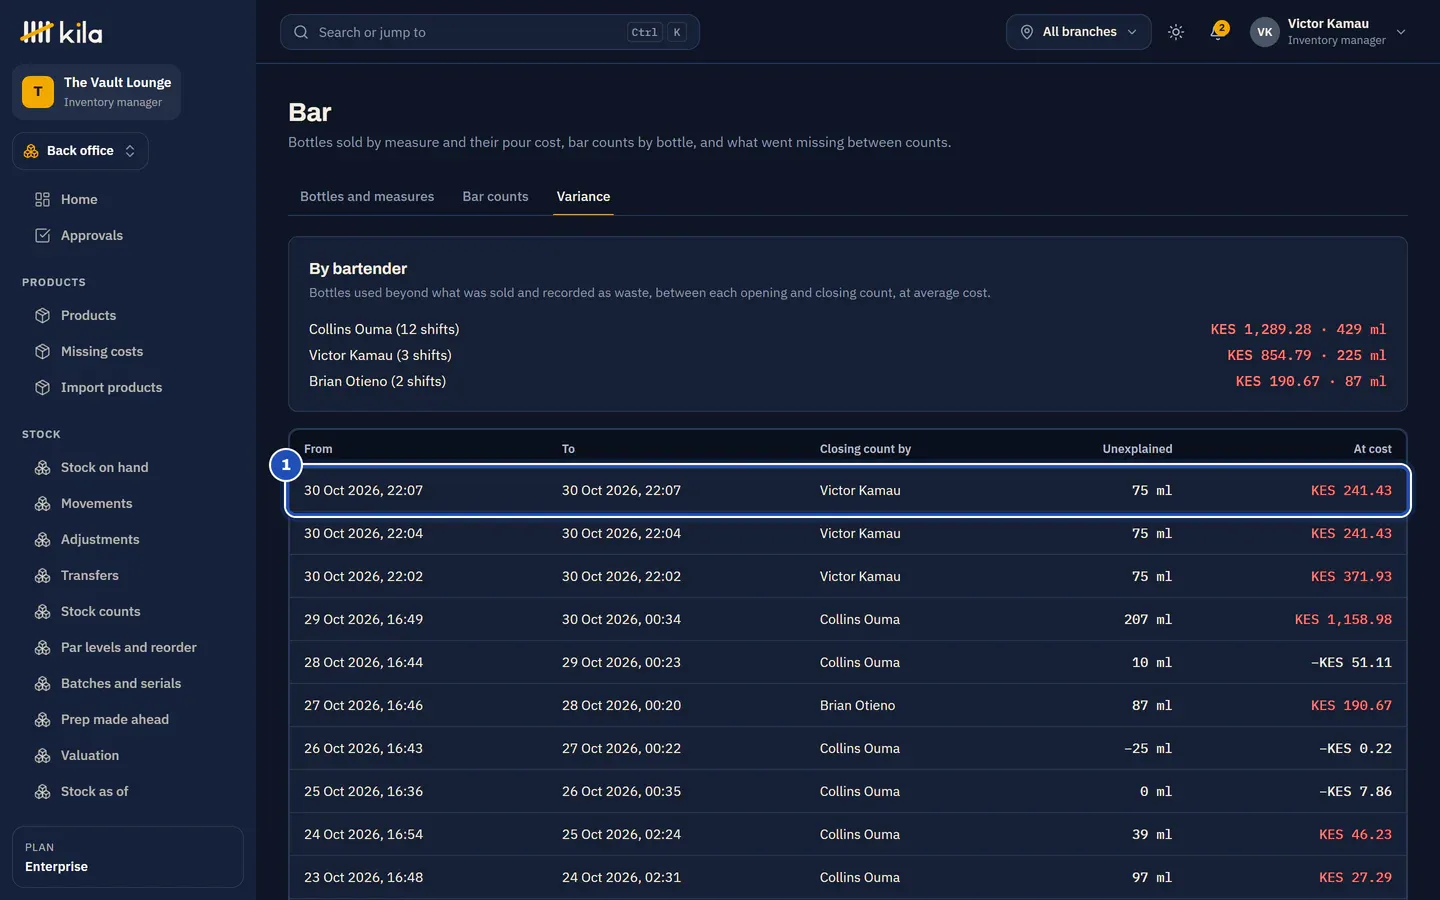Click the Batches and serials icon
The width and height of the screenshot is (1440, 900).
click(42, 683)
